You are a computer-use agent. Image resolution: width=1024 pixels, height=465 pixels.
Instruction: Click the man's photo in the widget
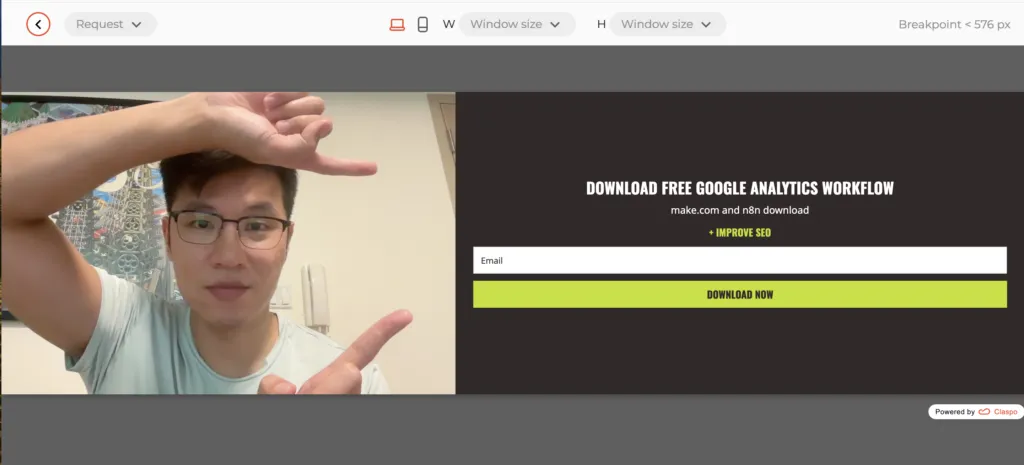(x=228, y=243)
